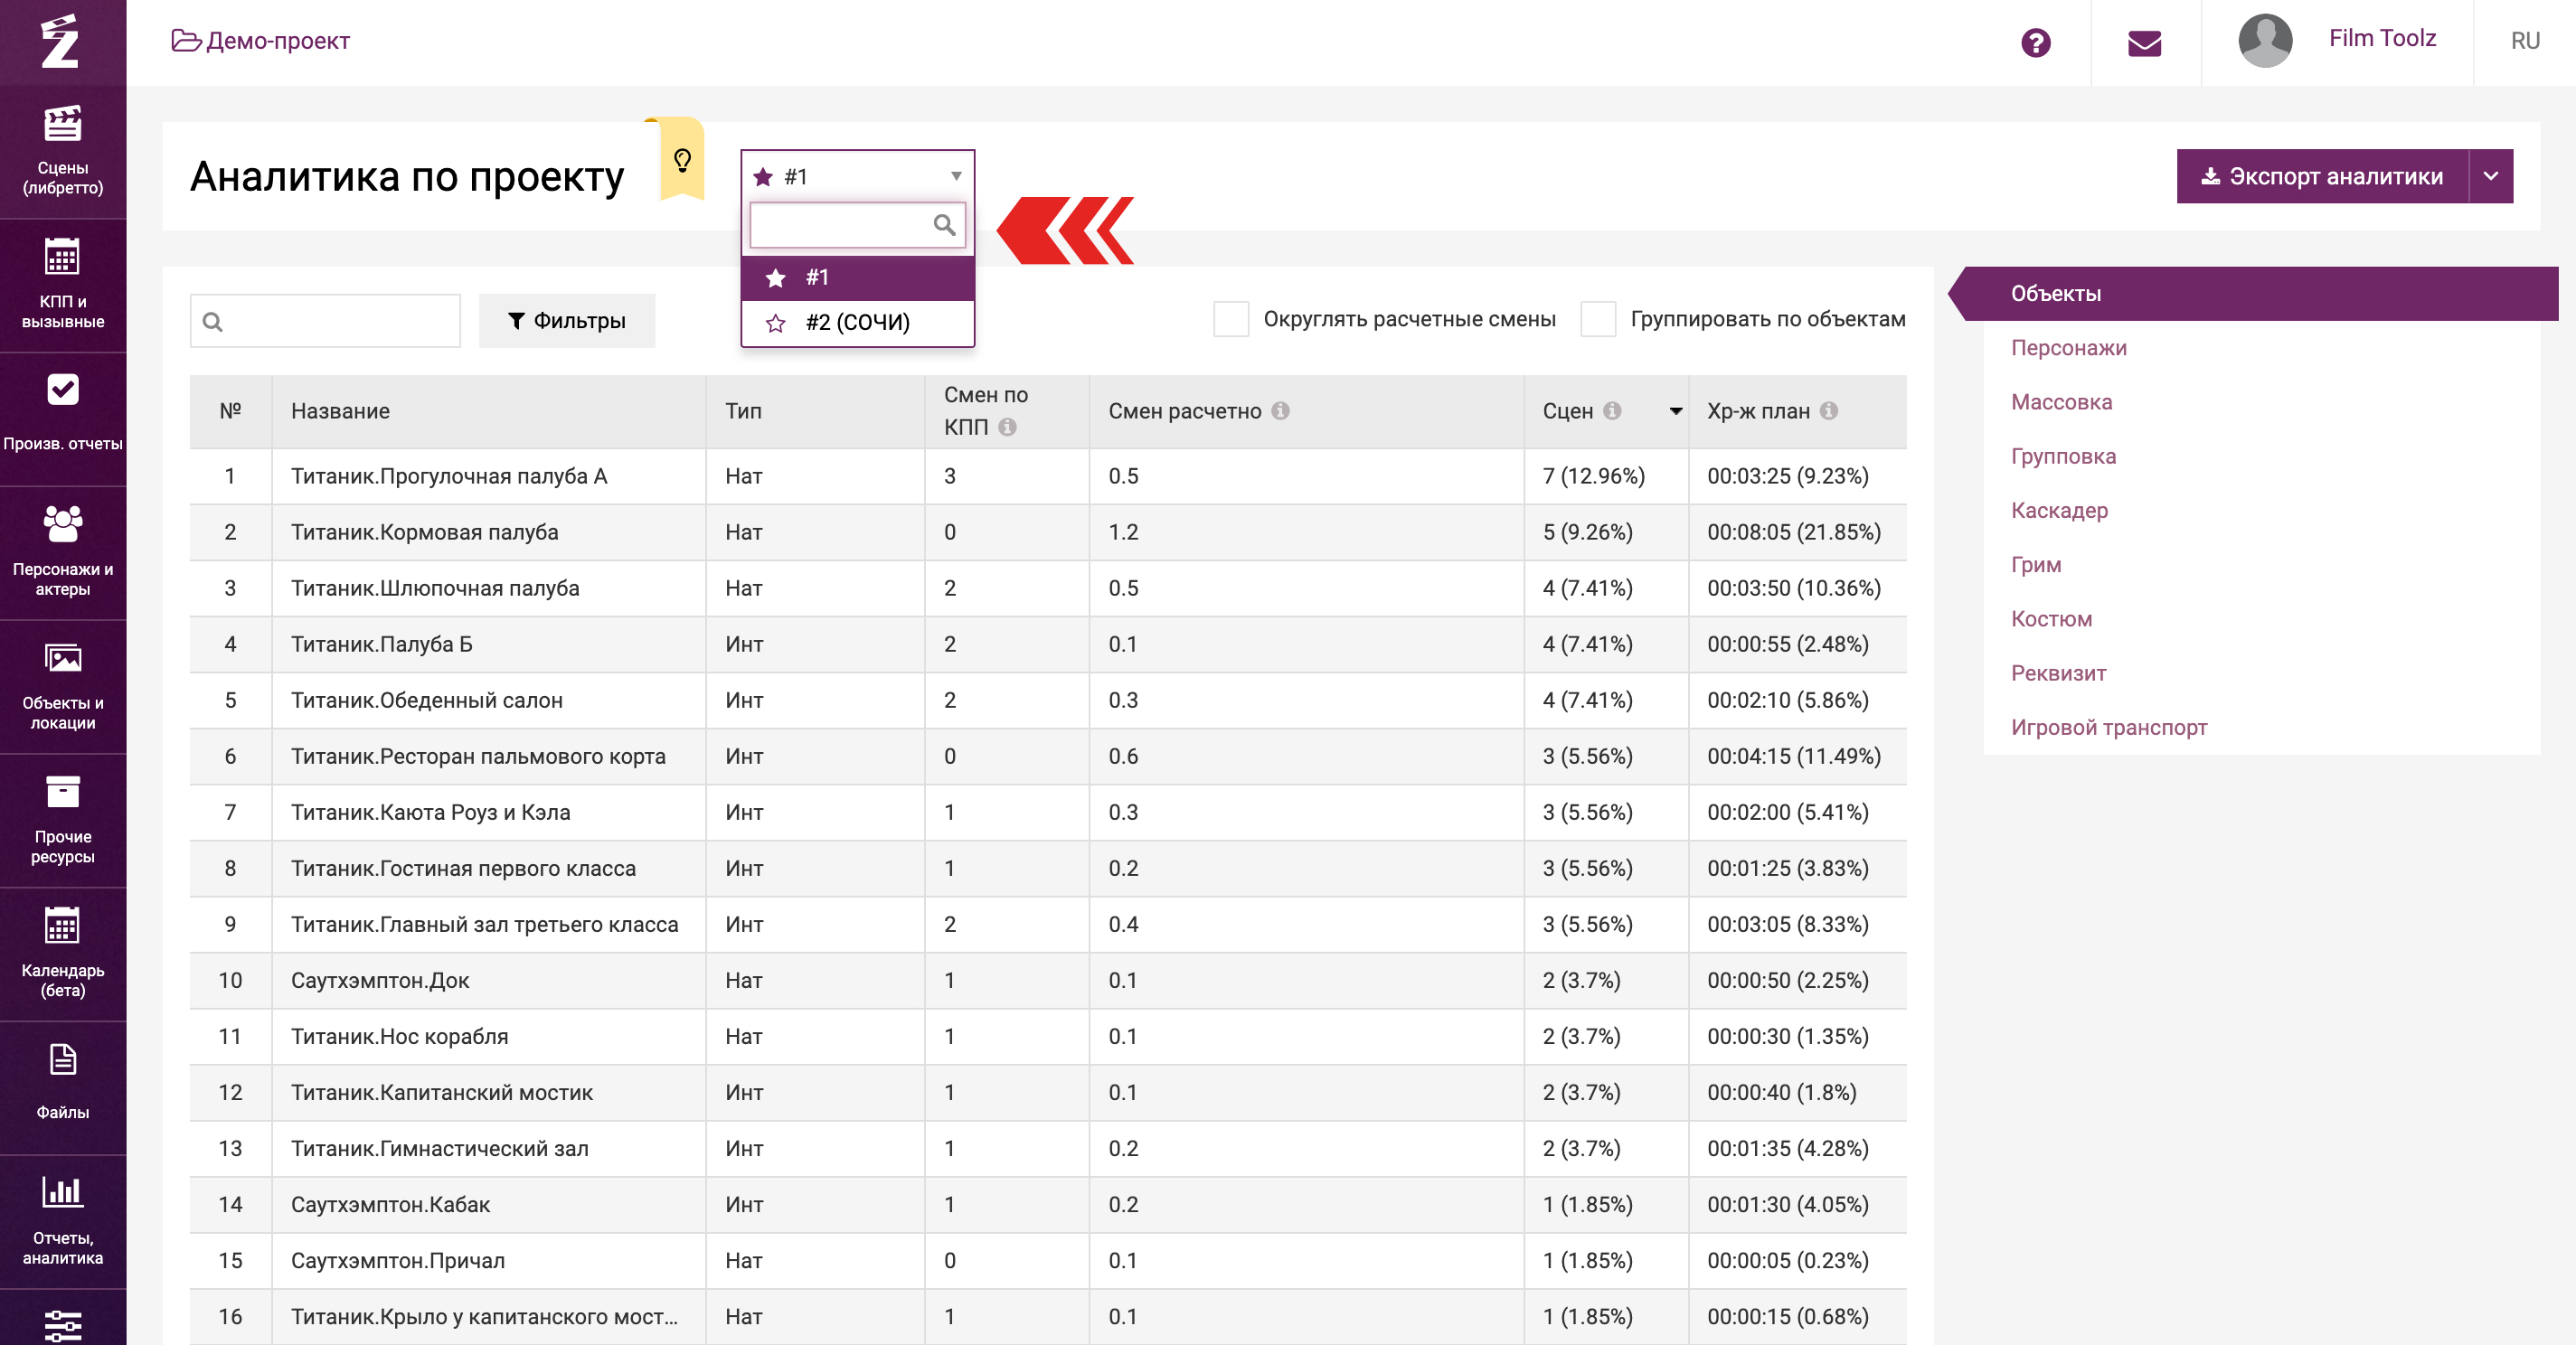Viewport: 2576px width, 1345px height.
Task: Select #2 (СОЧИ) option in version list
Action: 858,323
